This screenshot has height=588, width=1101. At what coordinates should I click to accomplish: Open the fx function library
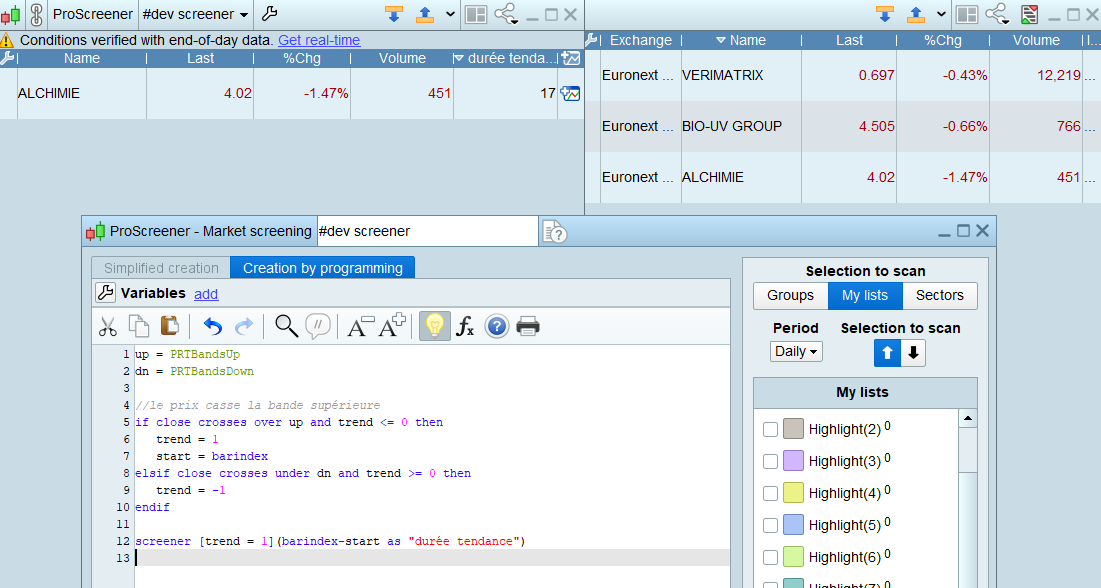465,326
